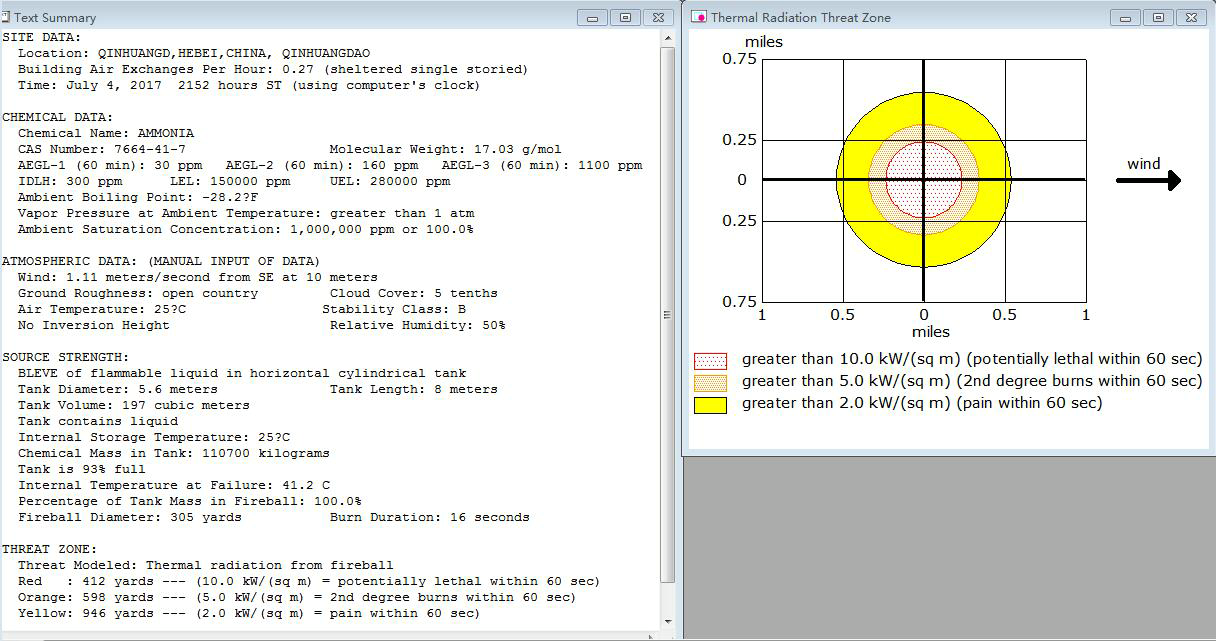This screenshot has height=641, width=1216.
Task: Click the 'AEGL-3 (60 min): 1100 ppm' value
Action: [542, 165]
